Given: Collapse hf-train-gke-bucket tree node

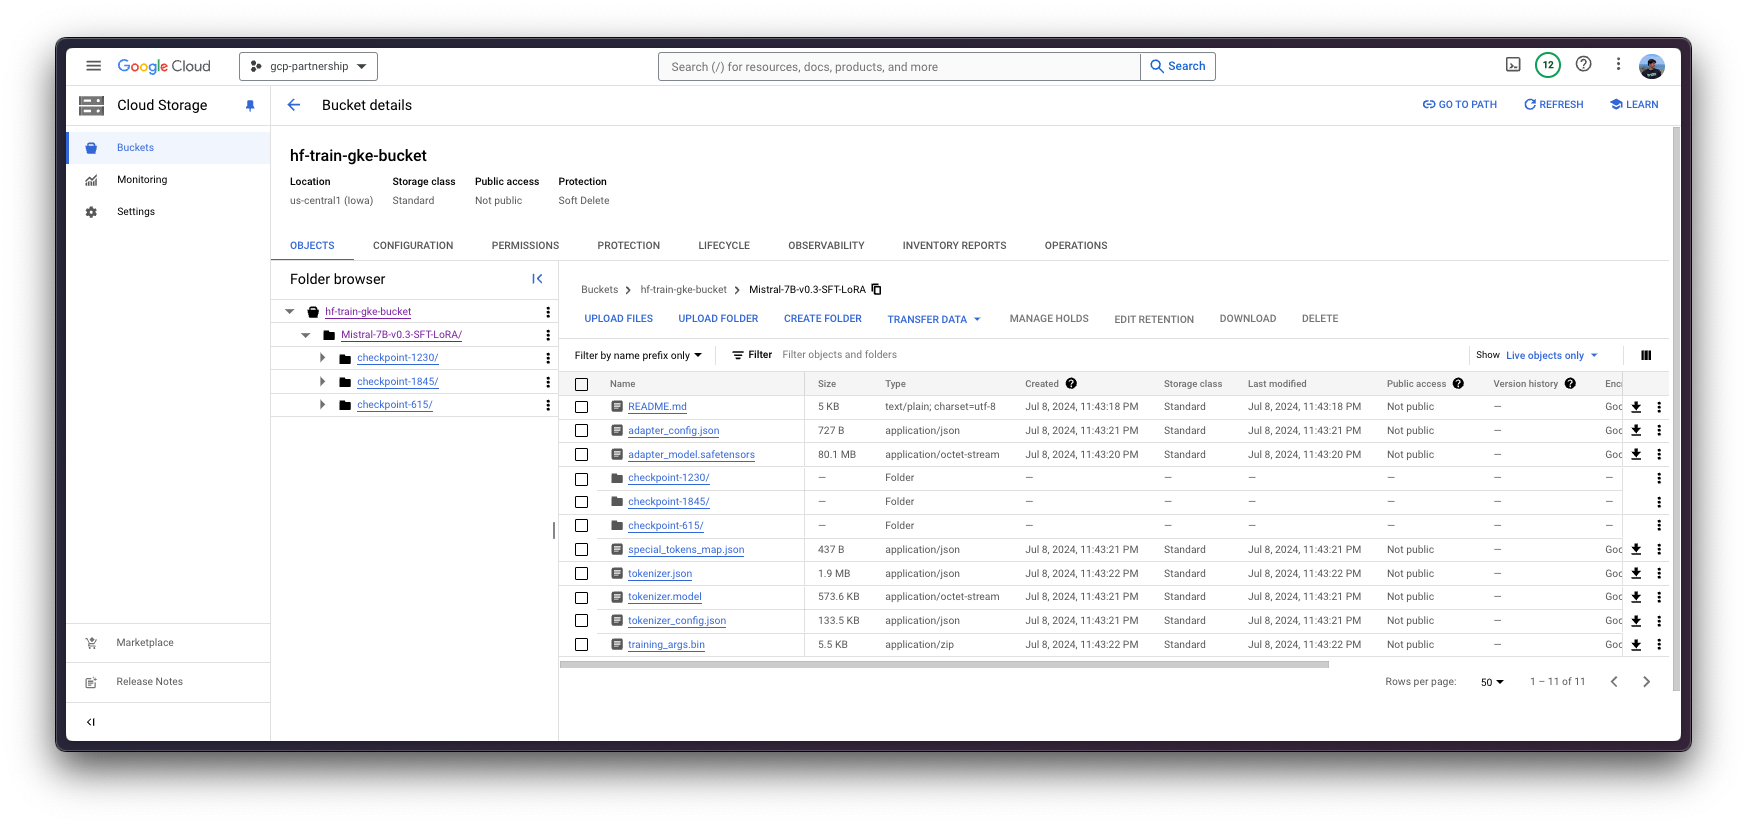Looking at the screenshot, I should [290, 312].
